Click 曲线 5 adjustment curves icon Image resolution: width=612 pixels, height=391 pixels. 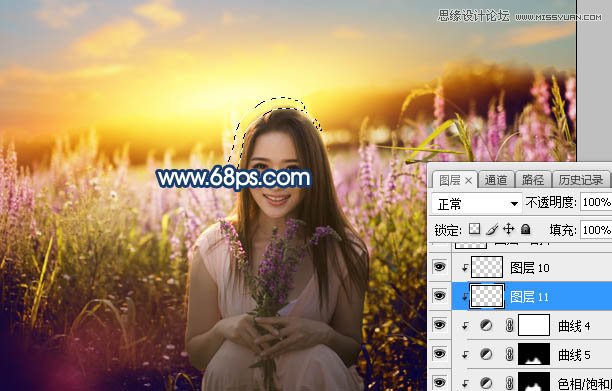(x=486, y=354)
